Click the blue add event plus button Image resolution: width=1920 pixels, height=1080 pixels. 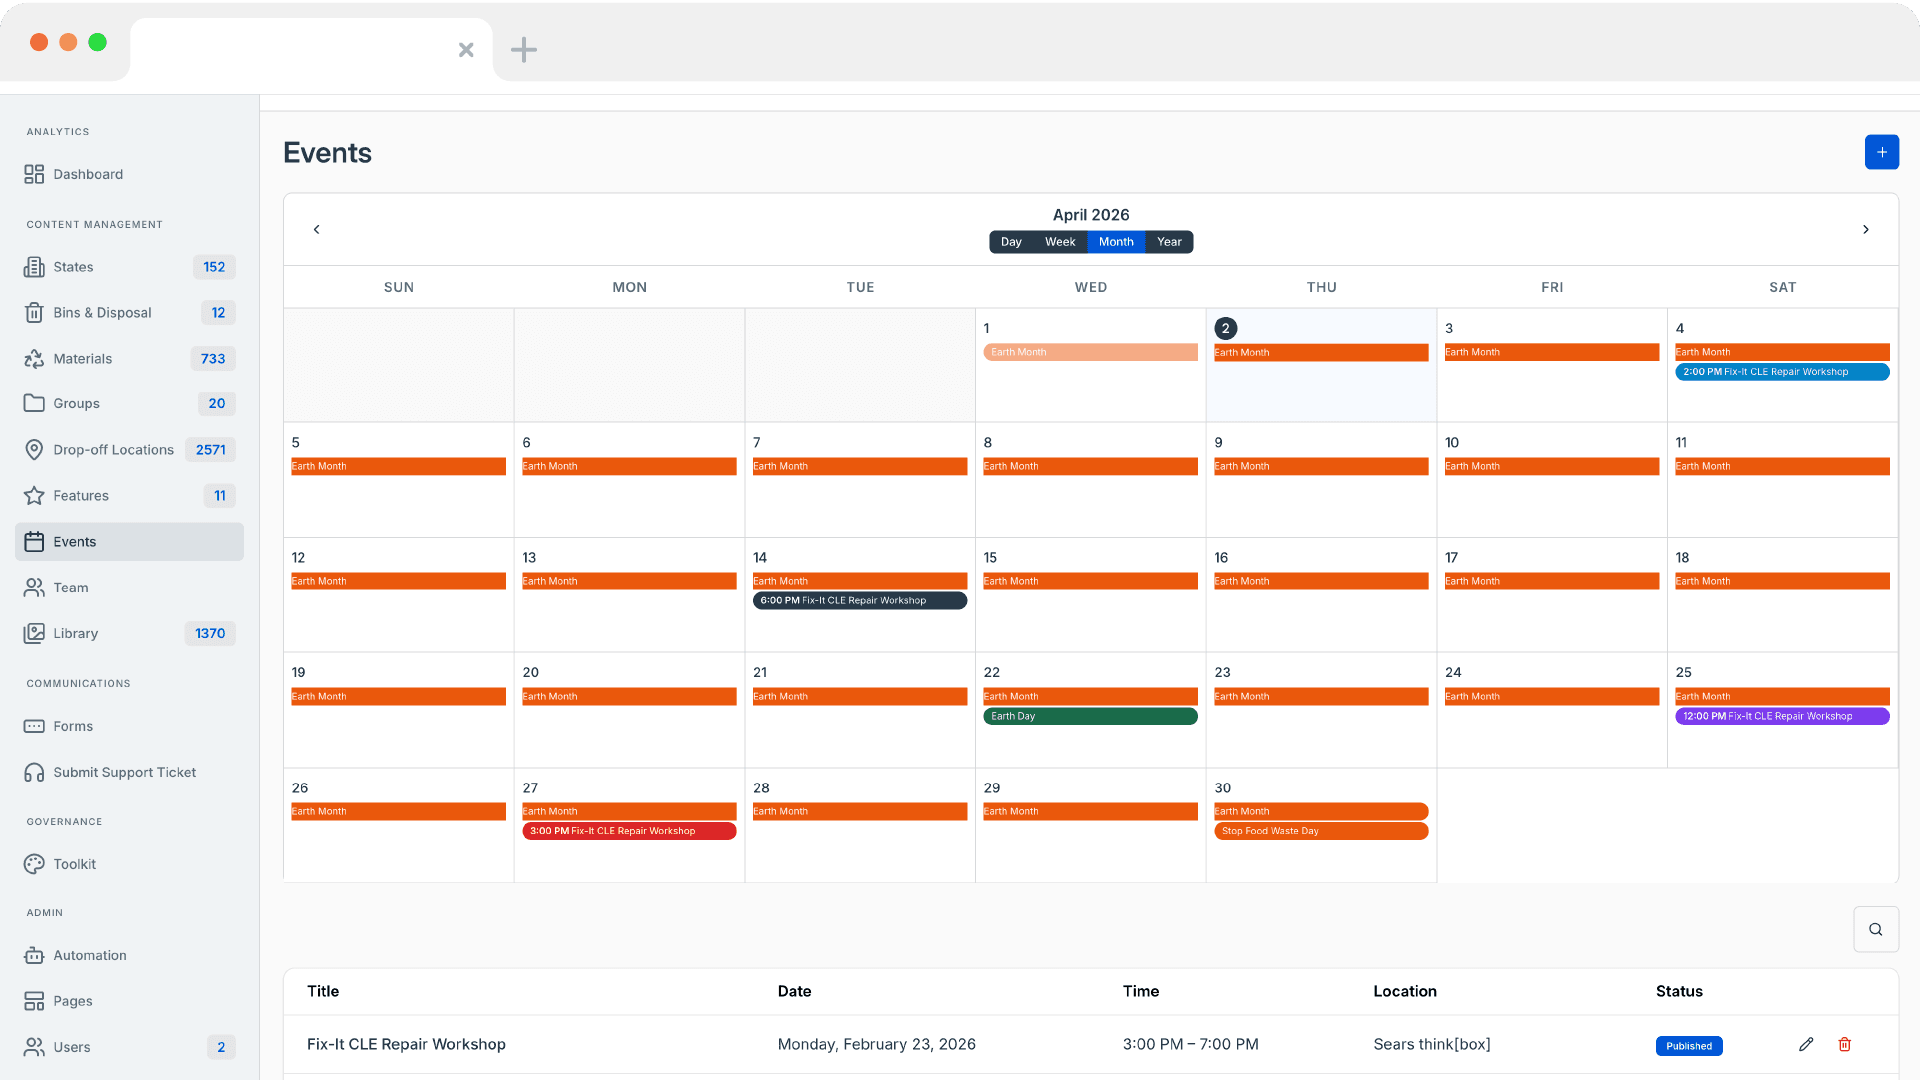tap(1881, 152)
